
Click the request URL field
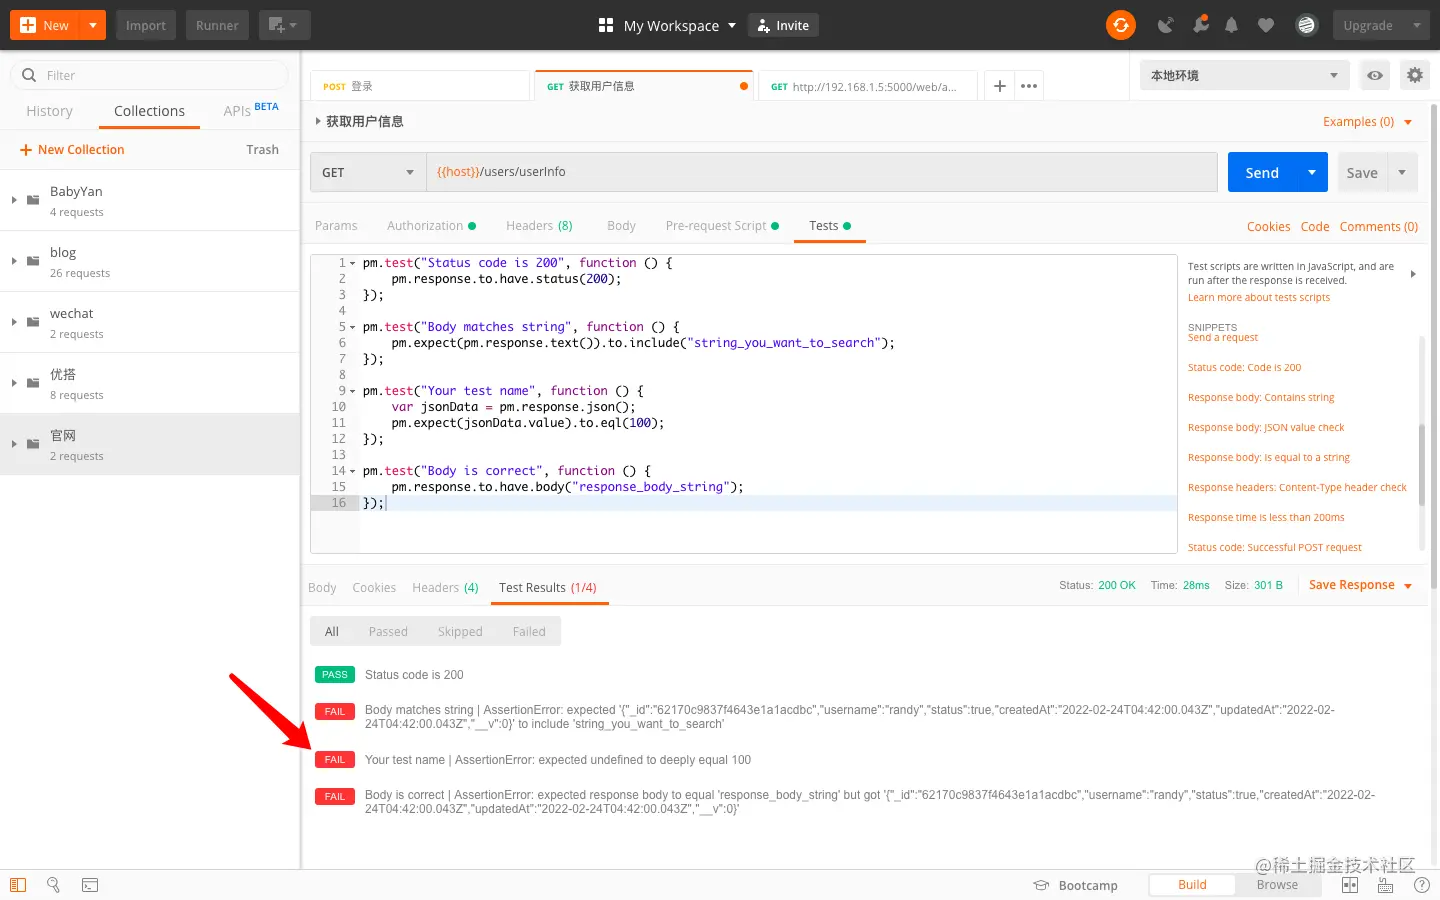click(x=822, y=172)
